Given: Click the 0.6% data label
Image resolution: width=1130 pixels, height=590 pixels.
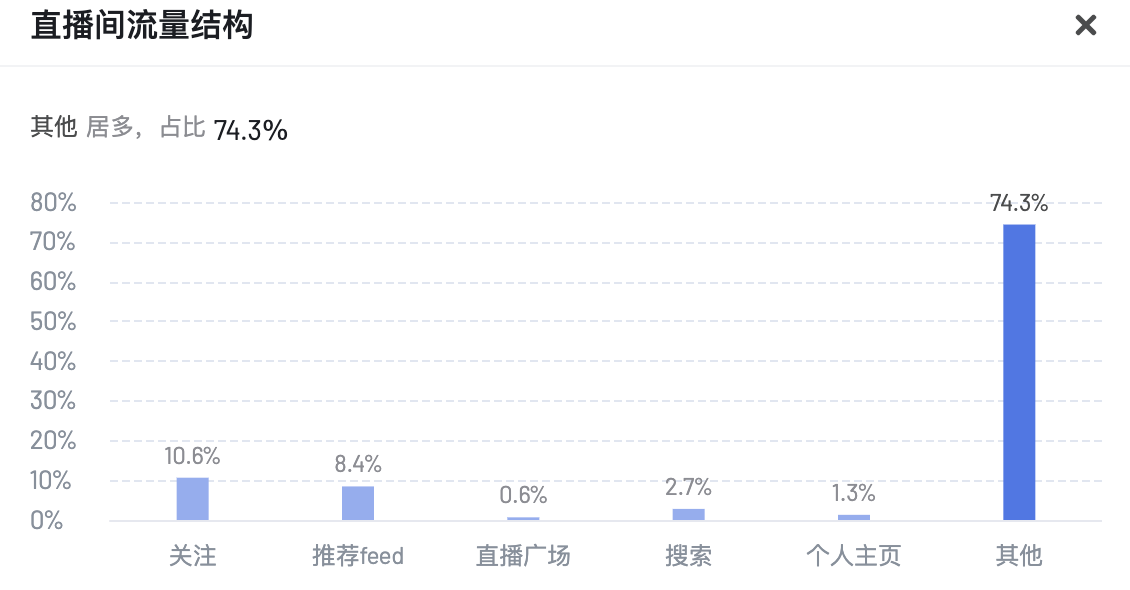Looking at the screenshot, I should 523,496.
